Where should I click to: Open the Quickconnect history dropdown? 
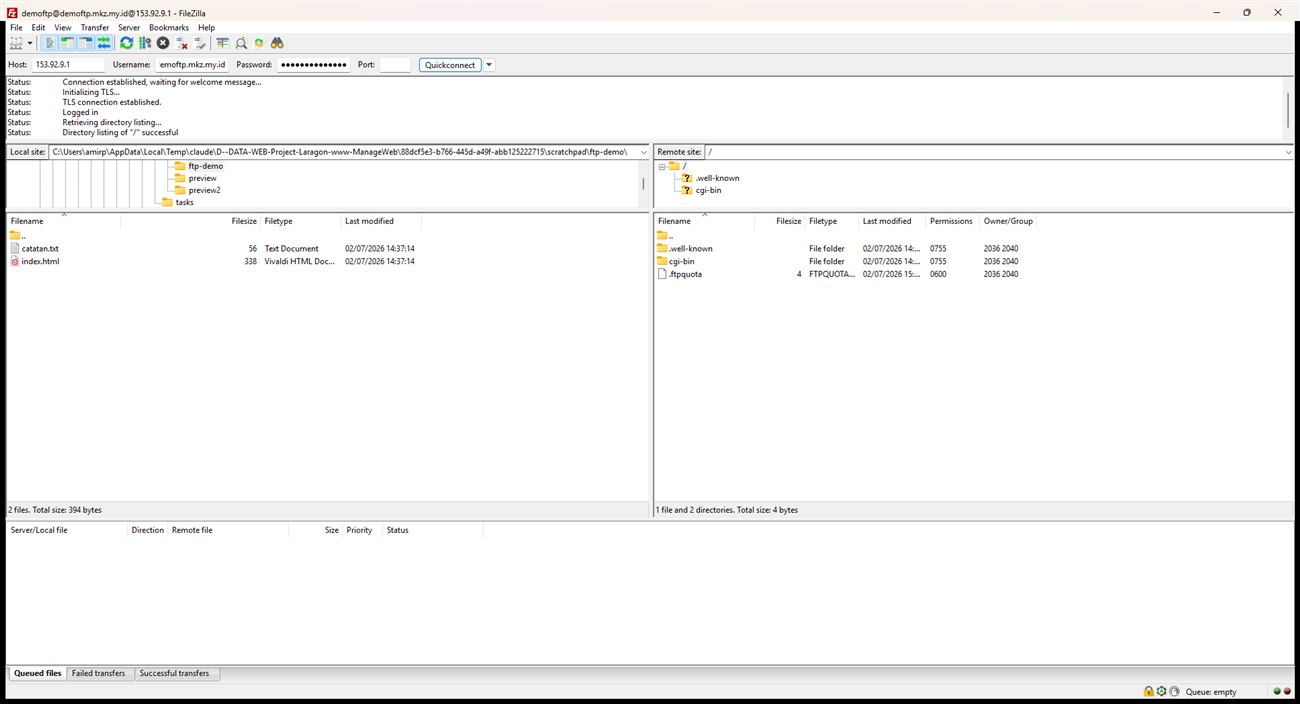[489, 65]
